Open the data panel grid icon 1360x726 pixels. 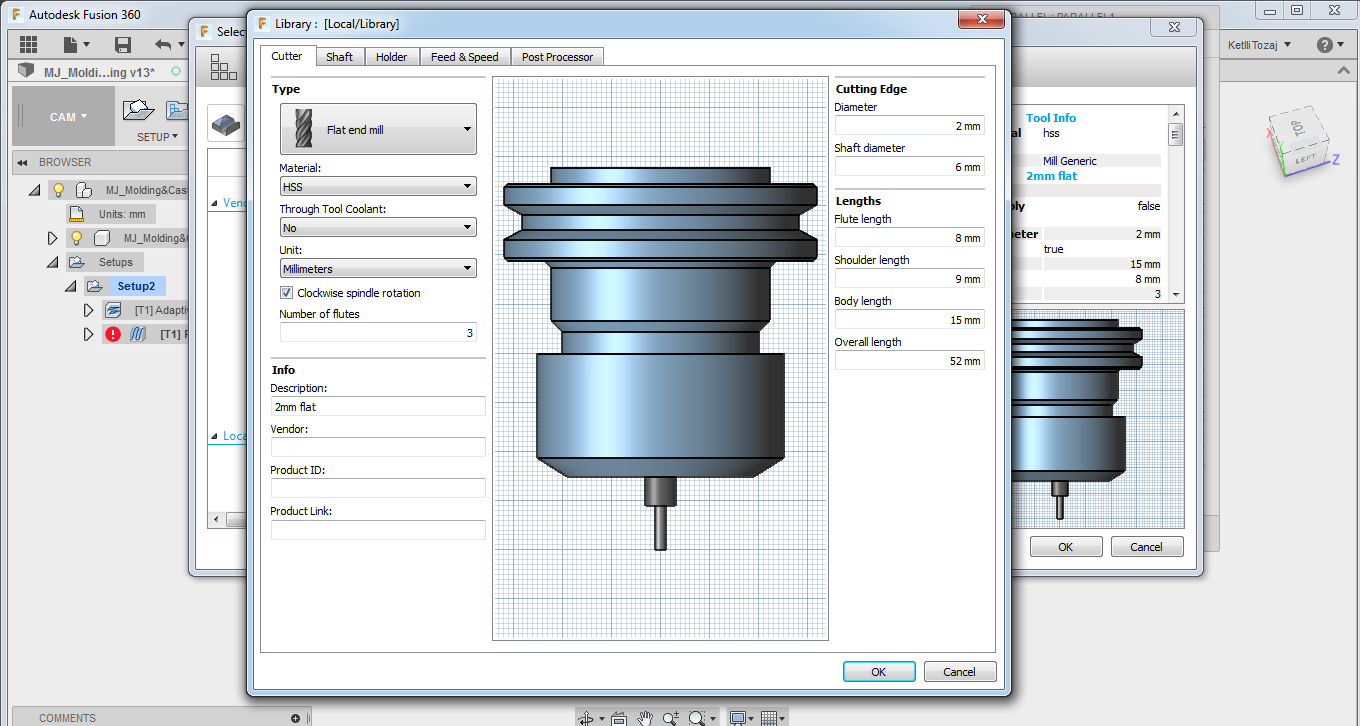coord(28,45)
